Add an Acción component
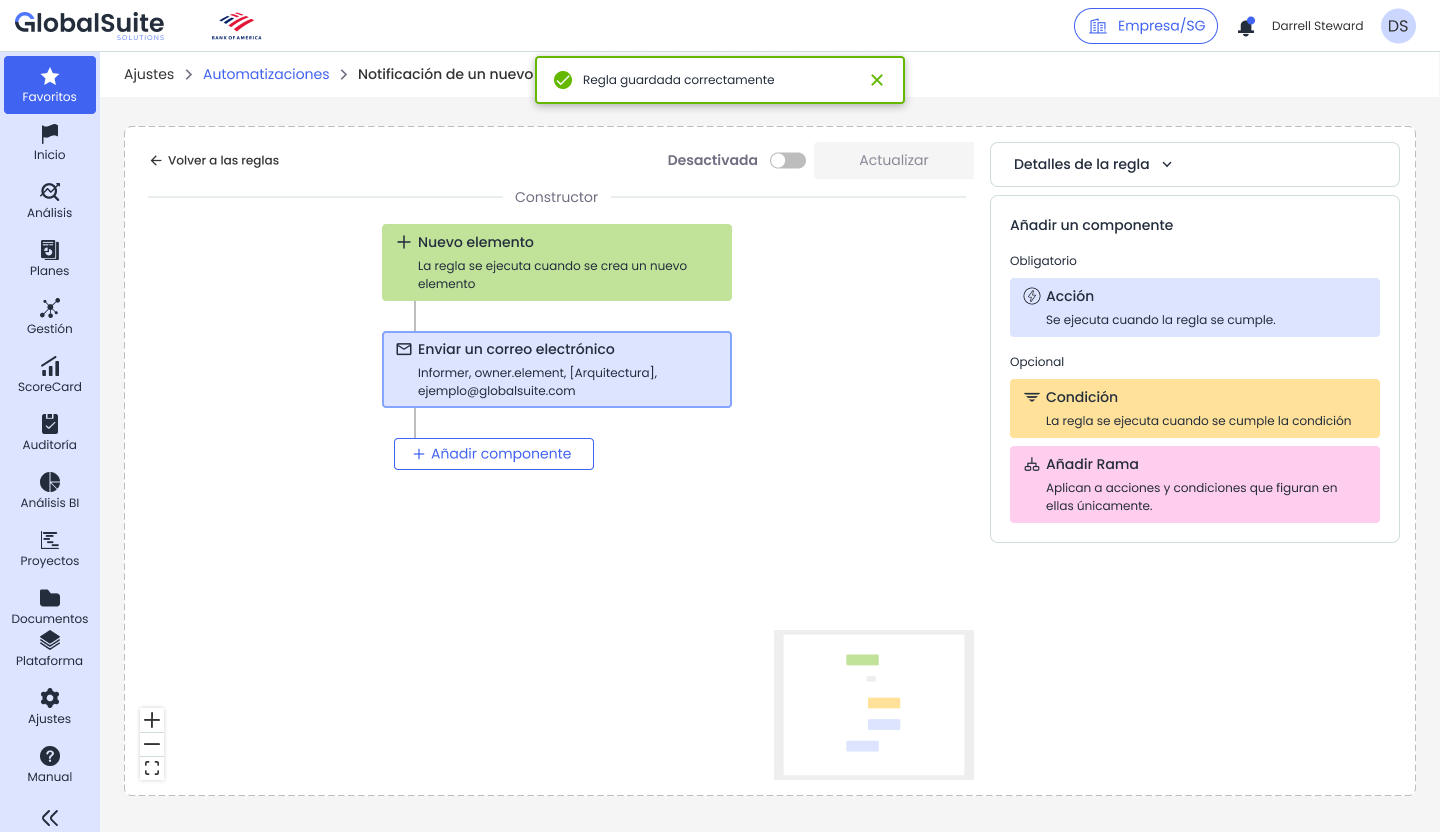 (1195, 307)
